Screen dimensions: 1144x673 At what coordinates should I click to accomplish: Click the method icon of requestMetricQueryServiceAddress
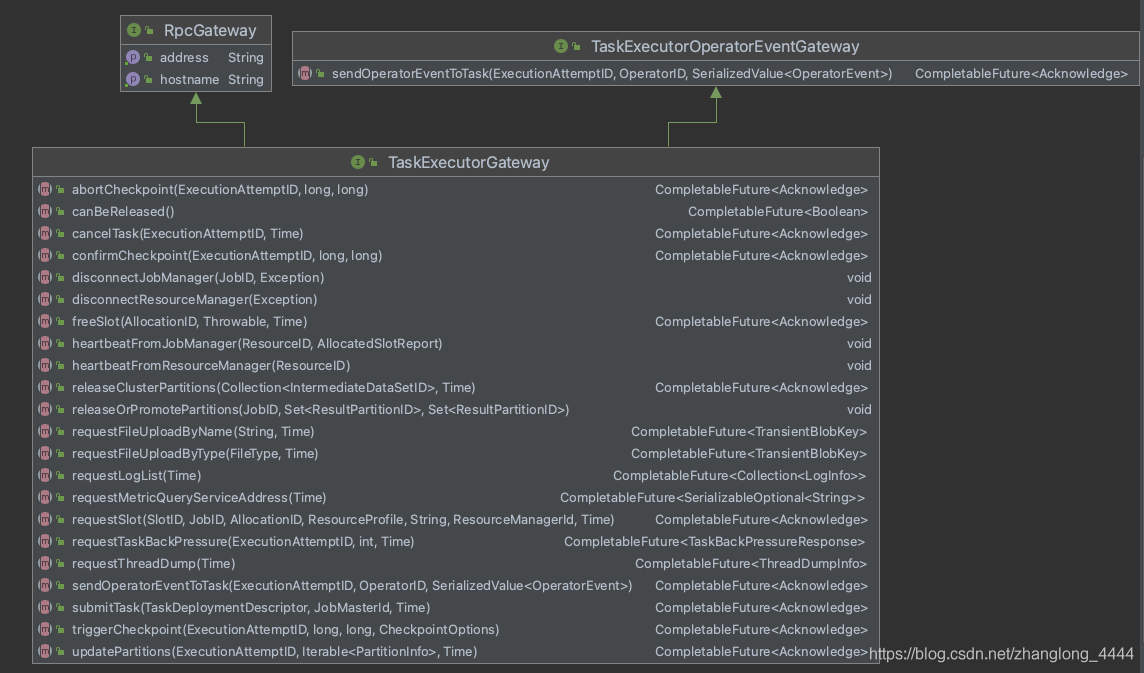pyautogui.click(x=45, y=497)
